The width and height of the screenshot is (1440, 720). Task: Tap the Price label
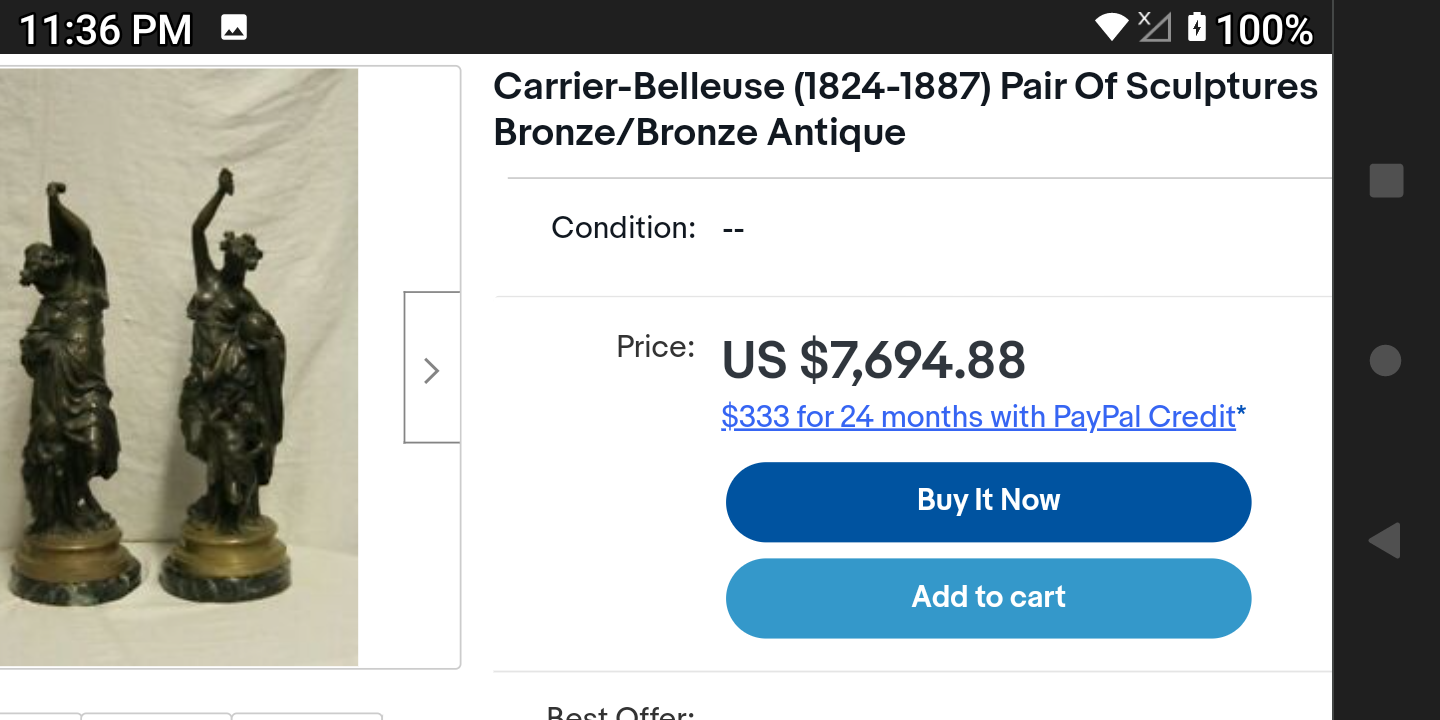(x=655, y=347)
